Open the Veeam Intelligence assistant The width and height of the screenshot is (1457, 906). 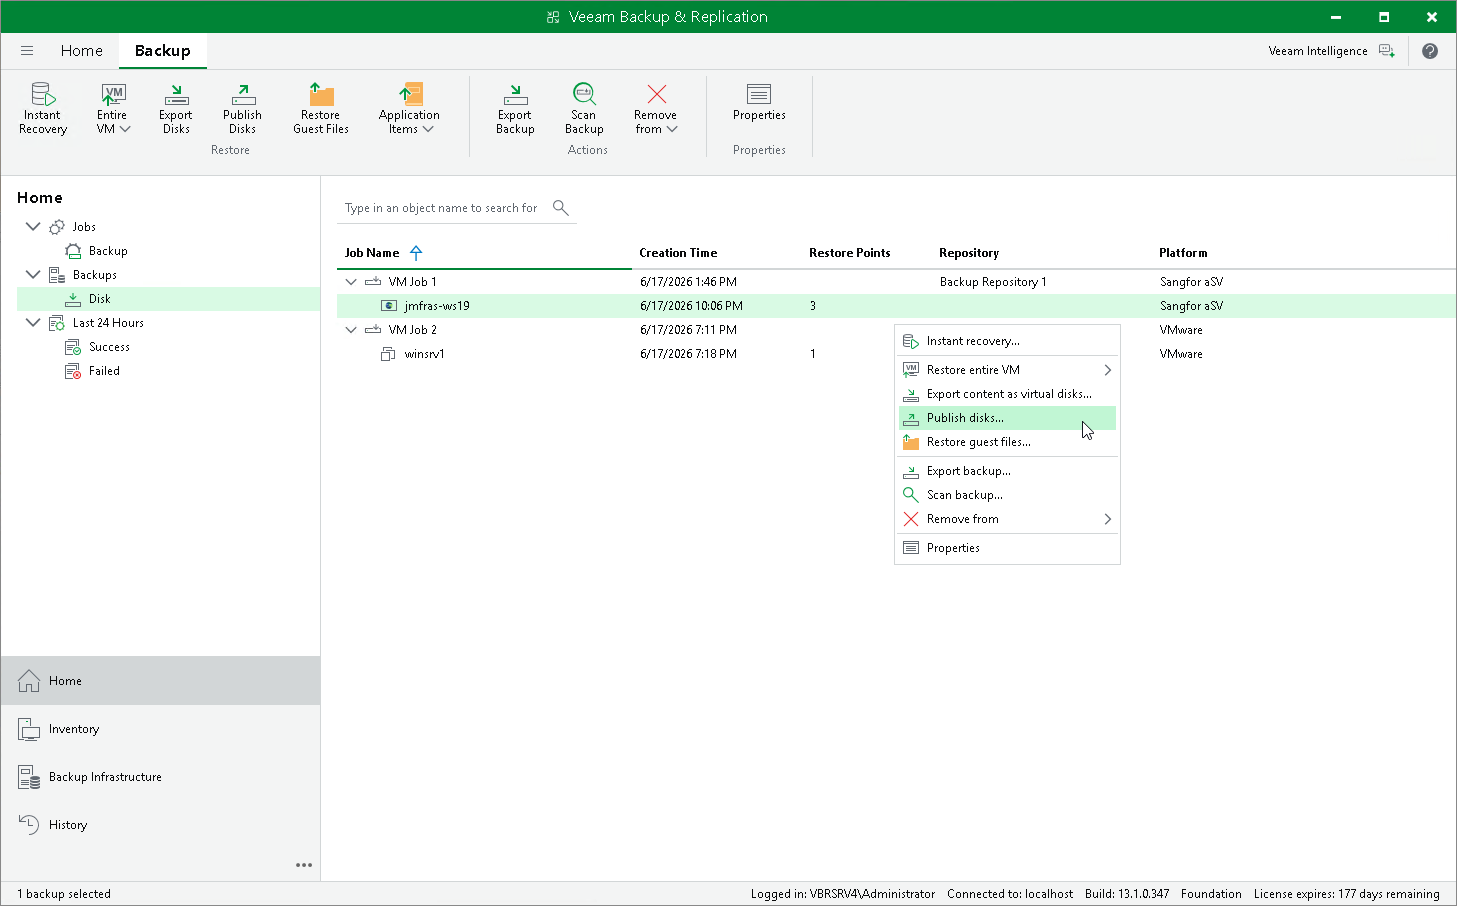[1331, 51]
